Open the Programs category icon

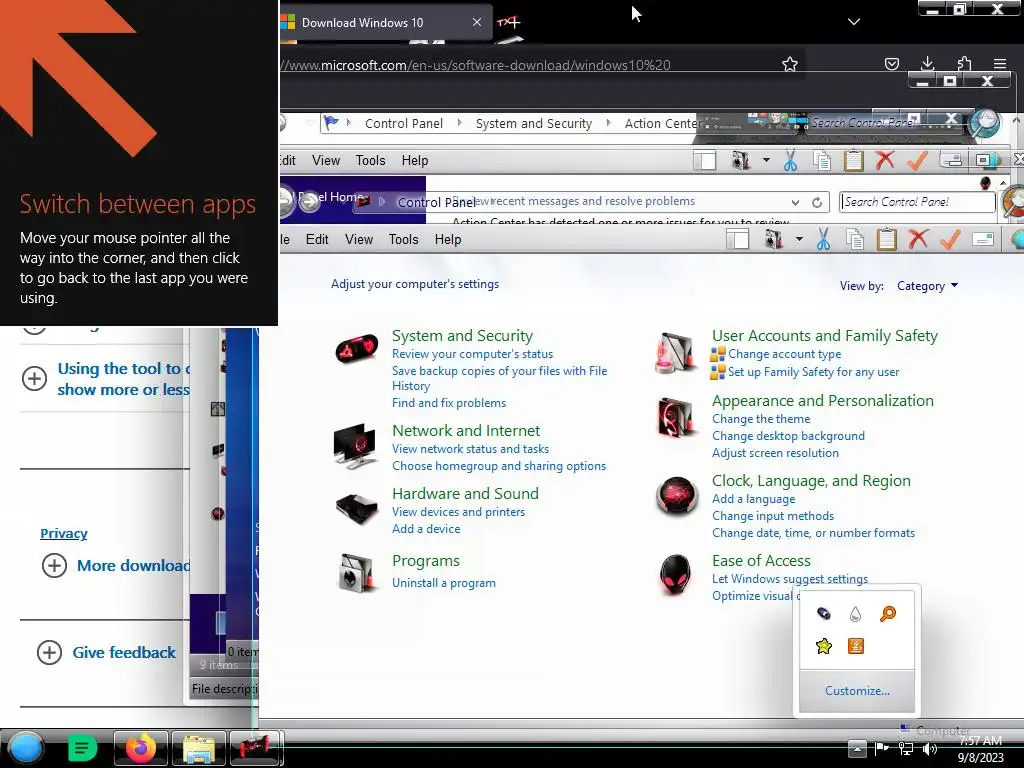coord(357,572)
